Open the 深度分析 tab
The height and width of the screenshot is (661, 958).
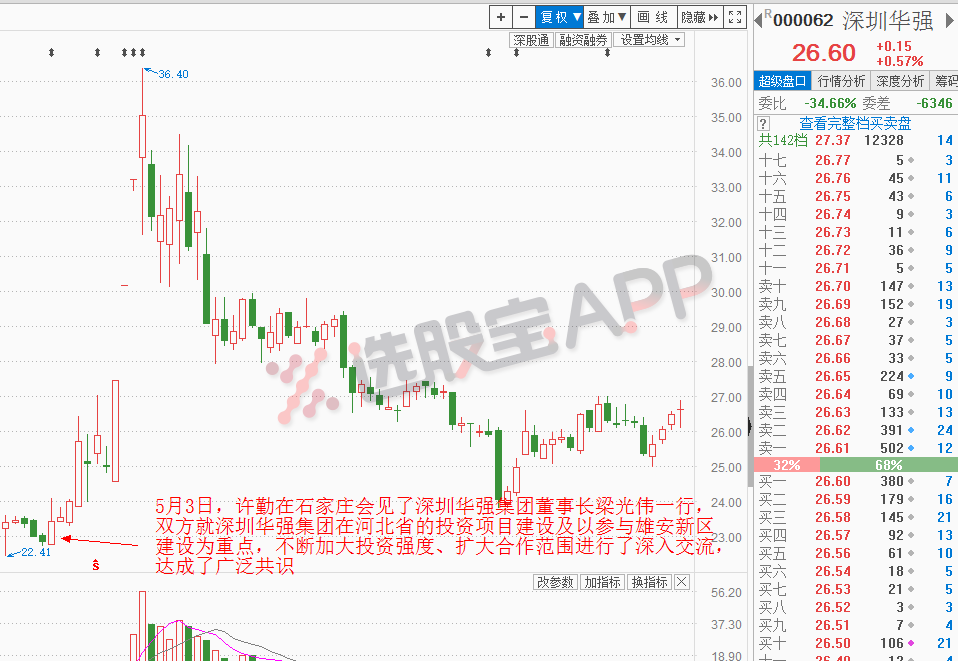[900, 81]
